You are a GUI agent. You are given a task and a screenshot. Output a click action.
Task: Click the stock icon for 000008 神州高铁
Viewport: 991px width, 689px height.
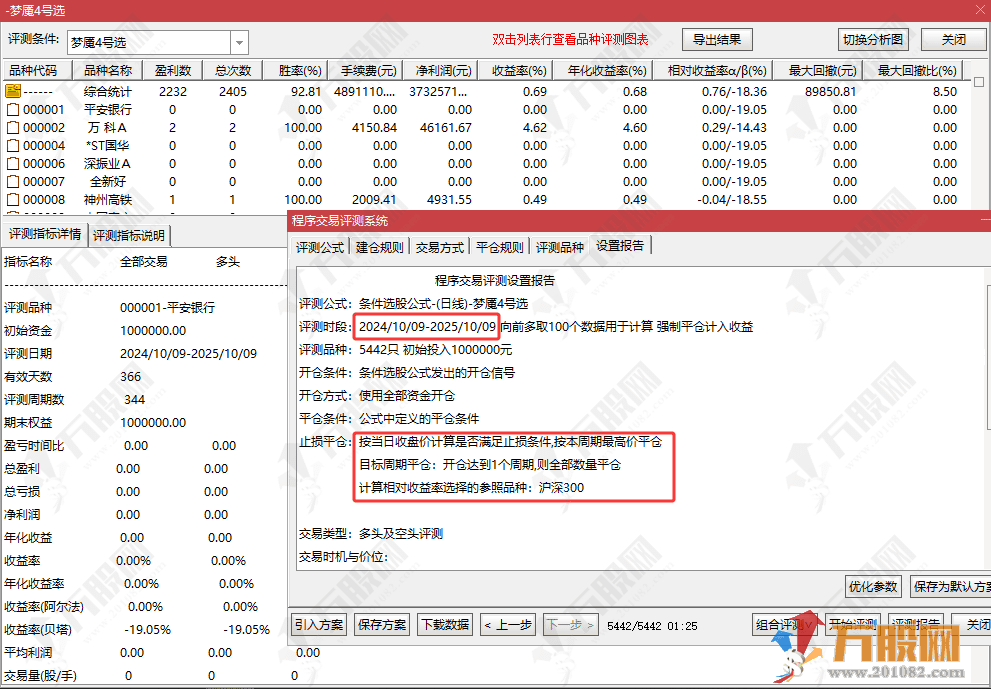coord(13,200)
